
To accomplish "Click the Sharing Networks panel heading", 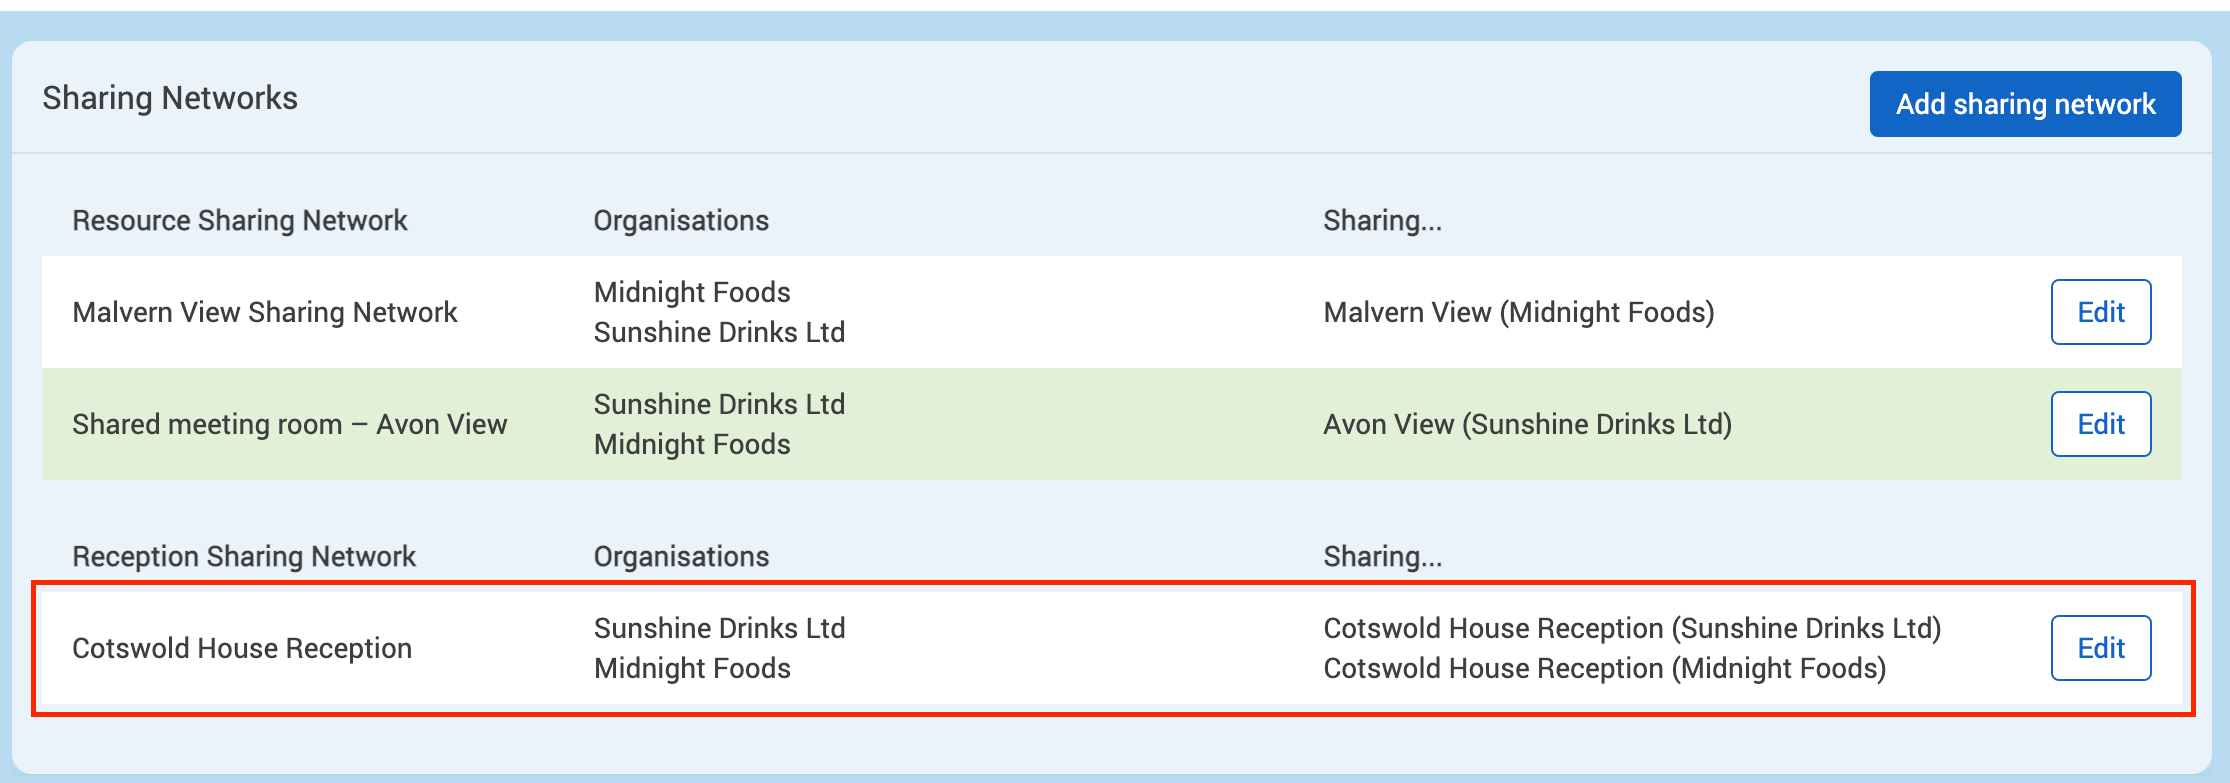I will pyautogui.click(x=170, y=98).
